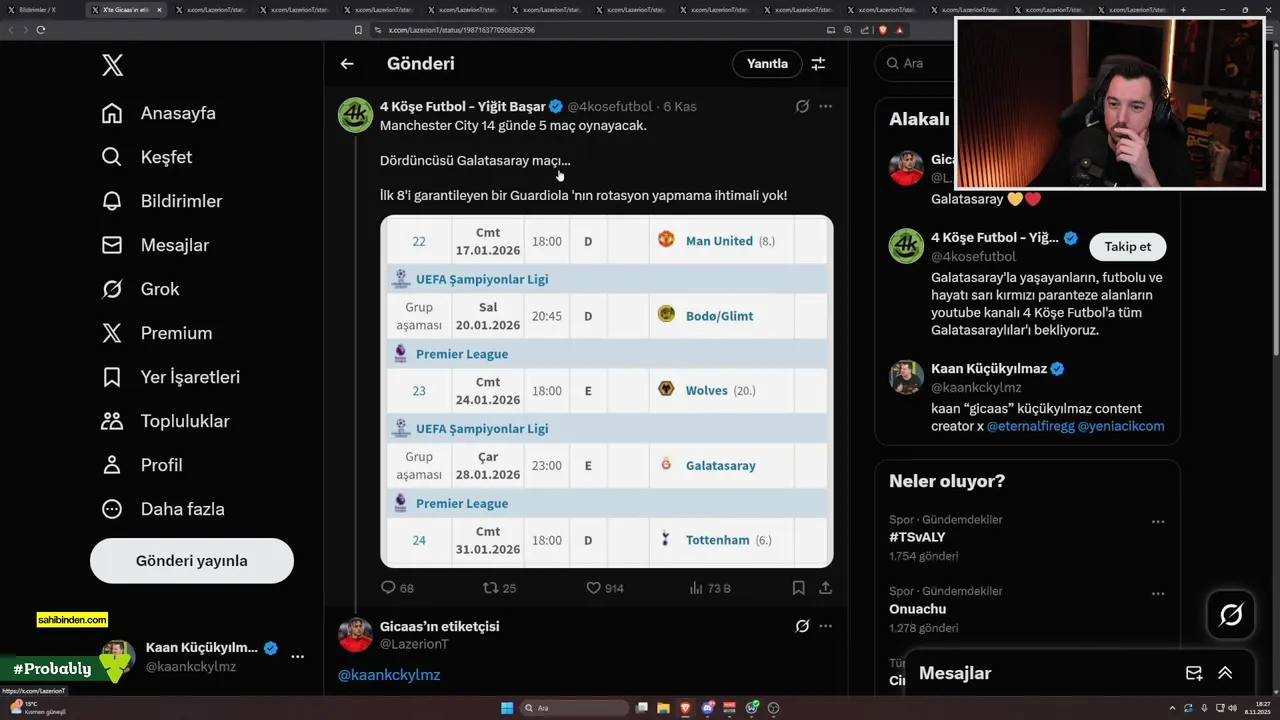Click Takip et for 4 Köşe Futbol
The width and height of the screenshot is (1280, 720).
coord(1127,246)
